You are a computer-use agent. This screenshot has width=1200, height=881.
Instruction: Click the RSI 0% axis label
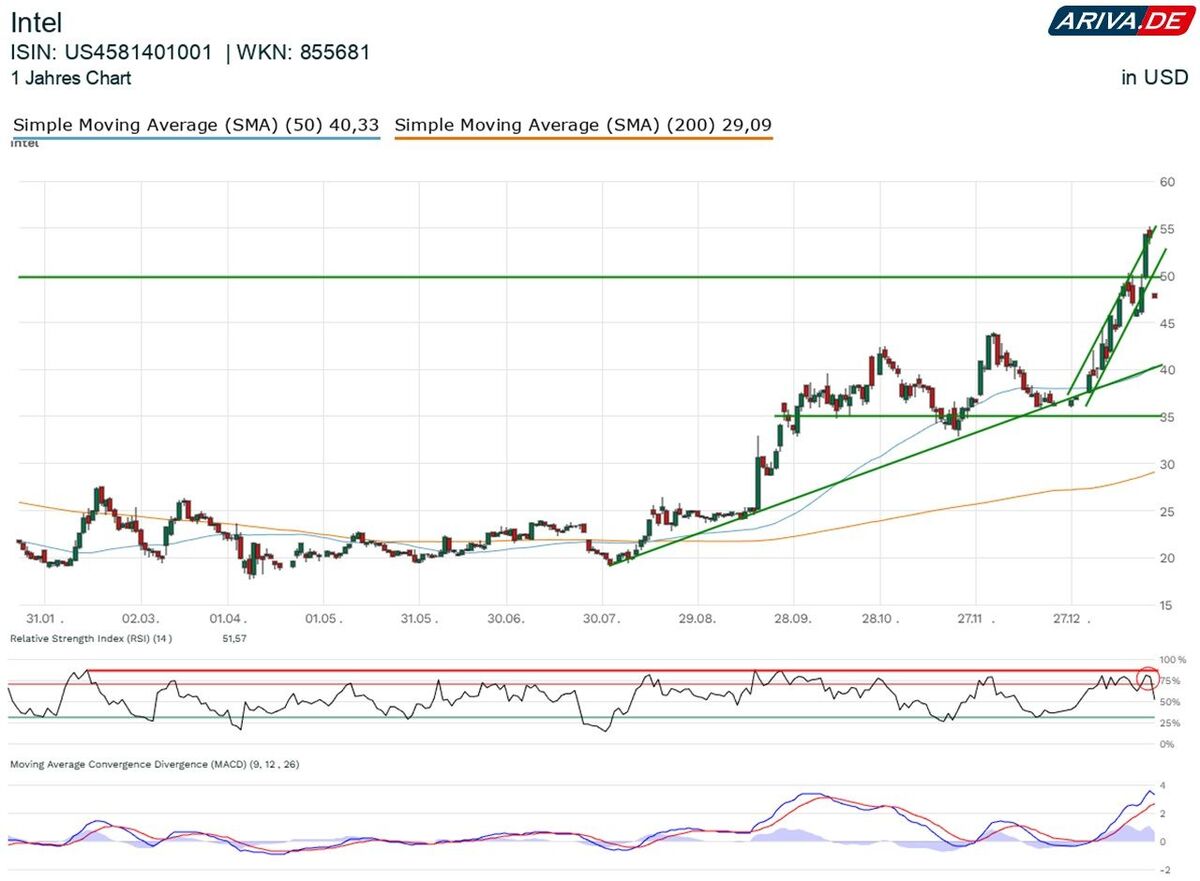1166,744
